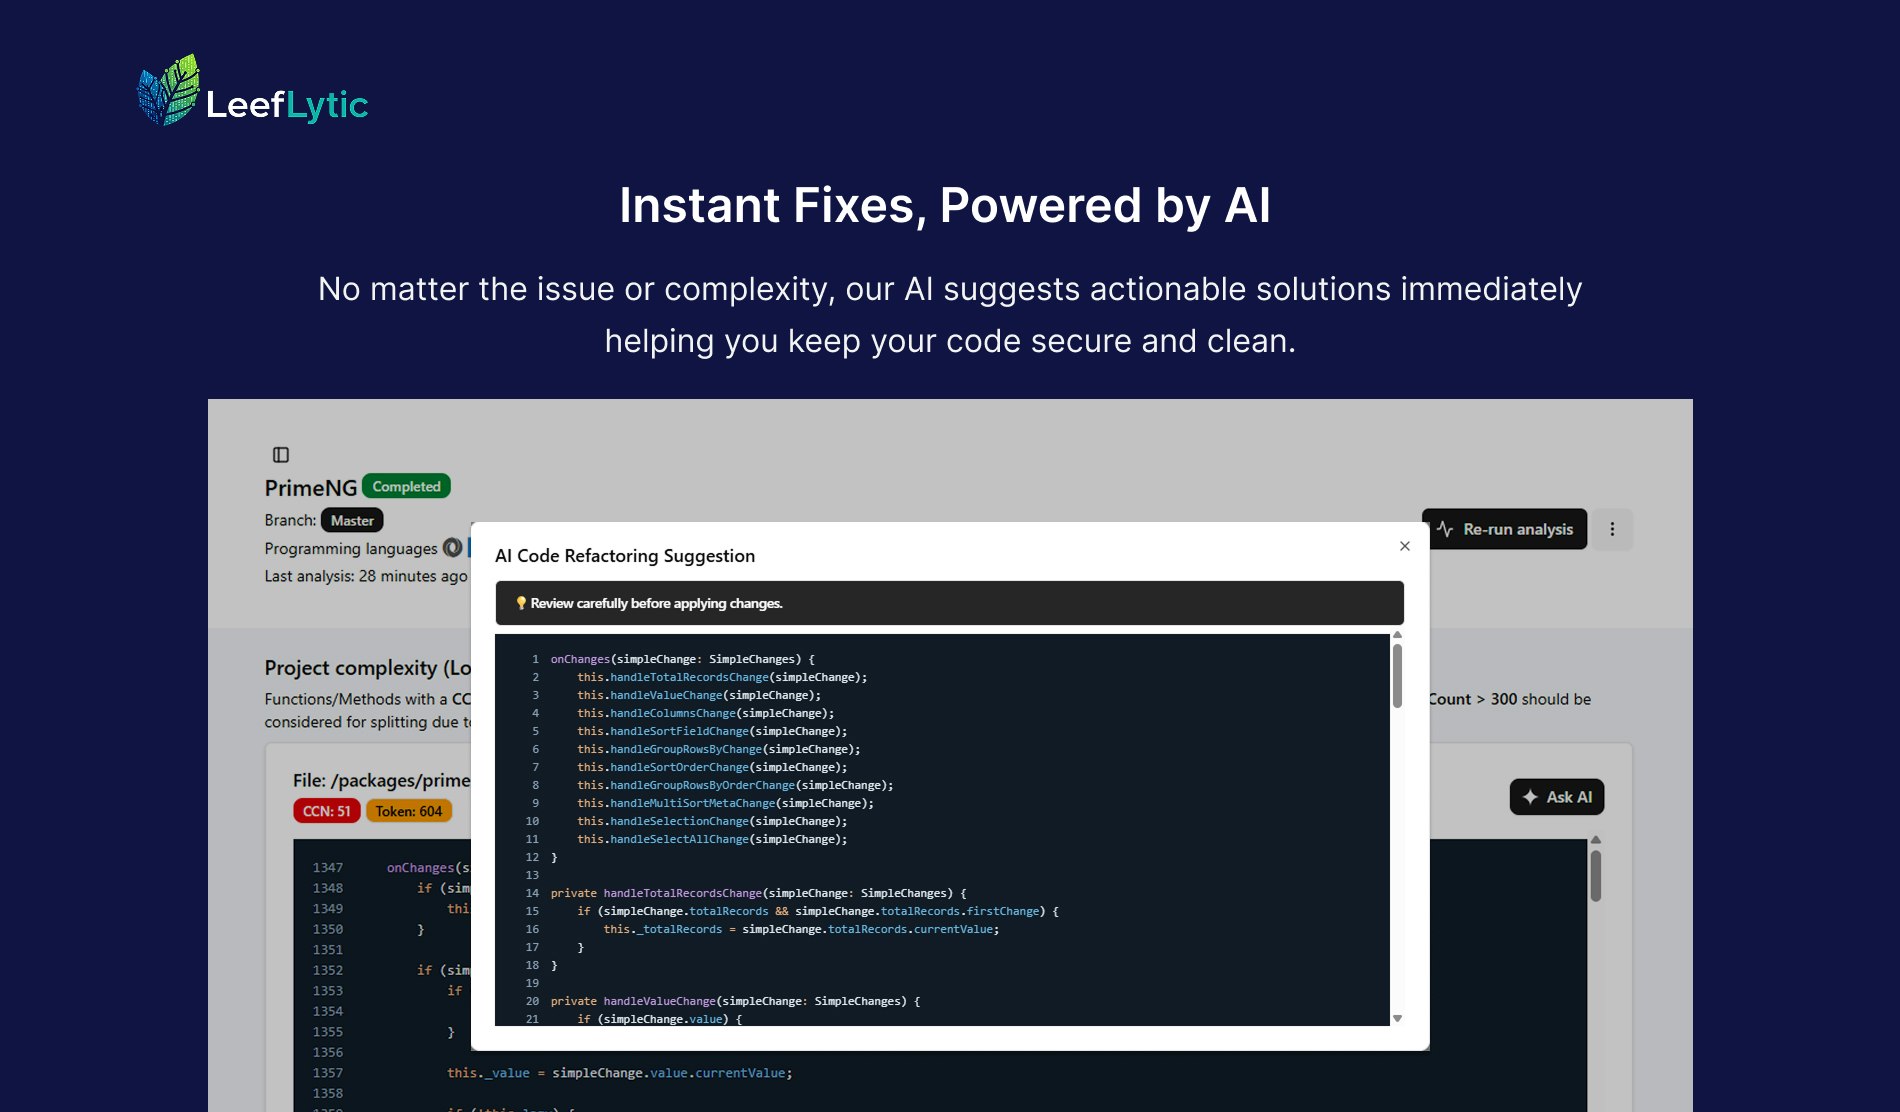Click 'this._value = simpleChange.value.currentValue' line
The width and height of the screenshot is (1900, 1112).
click(x=619, y=1073)
